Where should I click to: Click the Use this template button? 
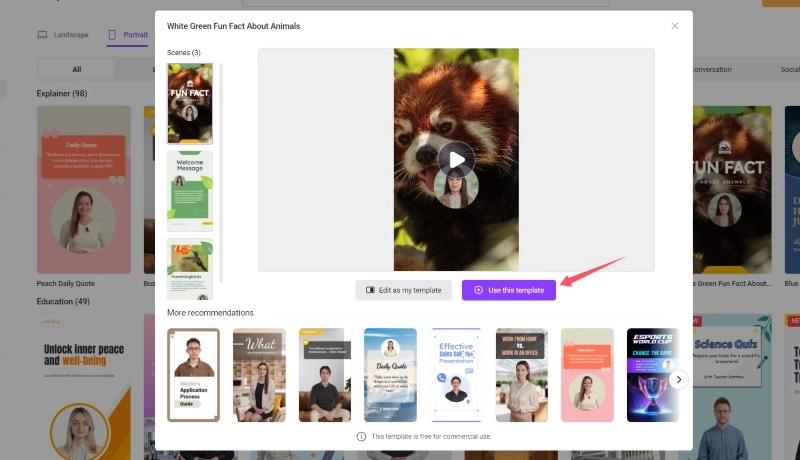coord(509,290)
